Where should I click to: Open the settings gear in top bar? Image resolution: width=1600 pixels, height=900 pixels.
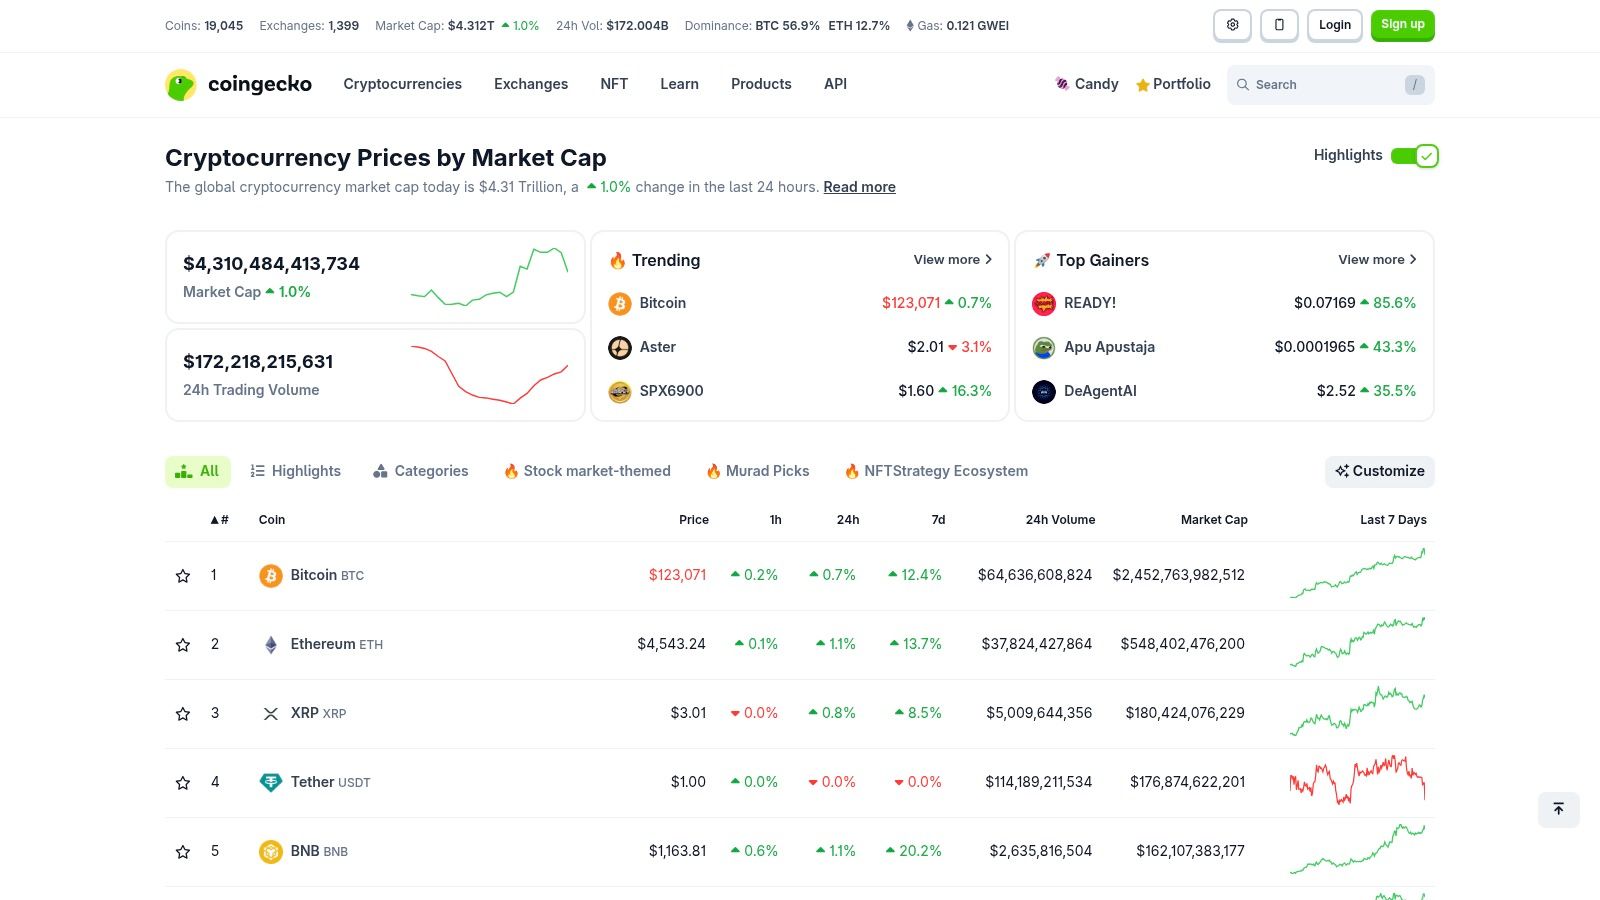point(1232,25)
